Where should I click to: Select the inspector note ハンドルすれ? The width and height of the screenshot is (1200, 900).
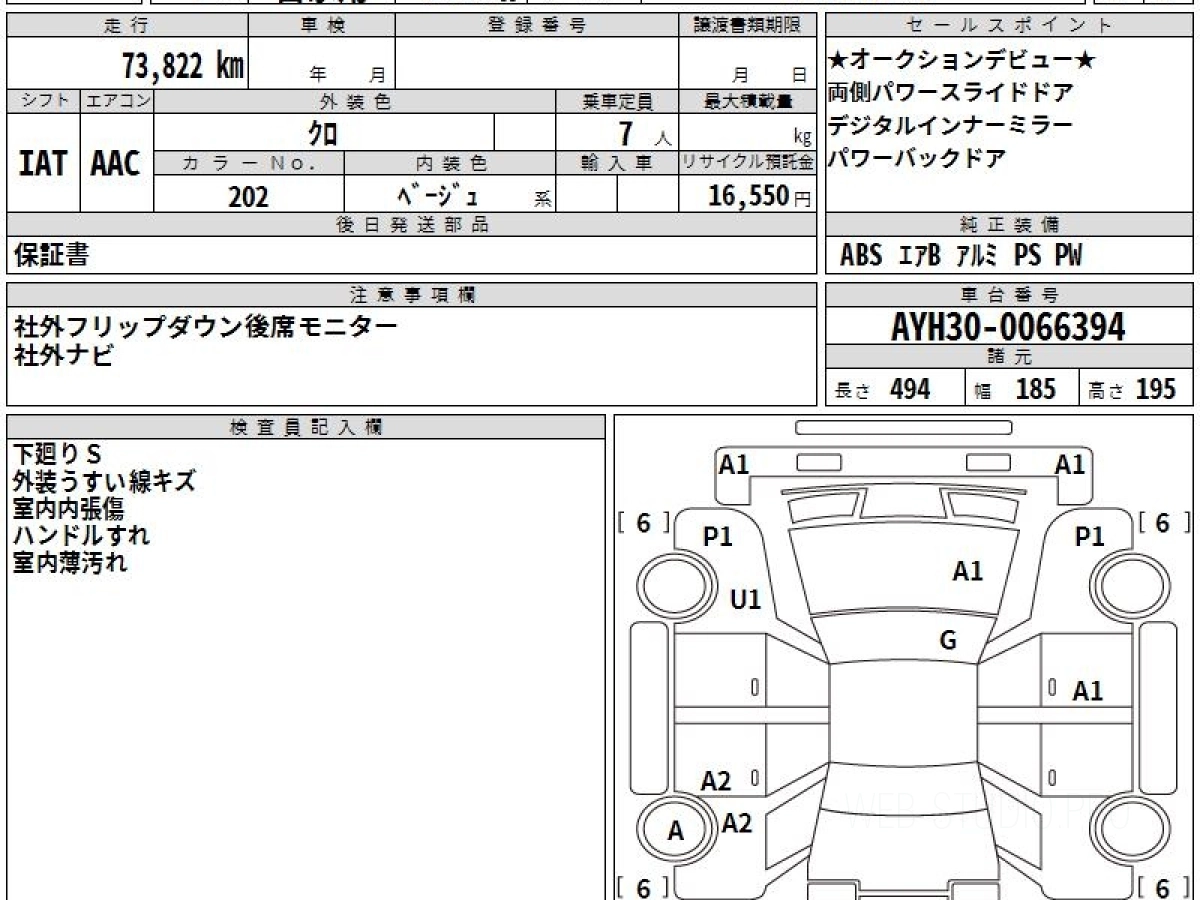81,535
